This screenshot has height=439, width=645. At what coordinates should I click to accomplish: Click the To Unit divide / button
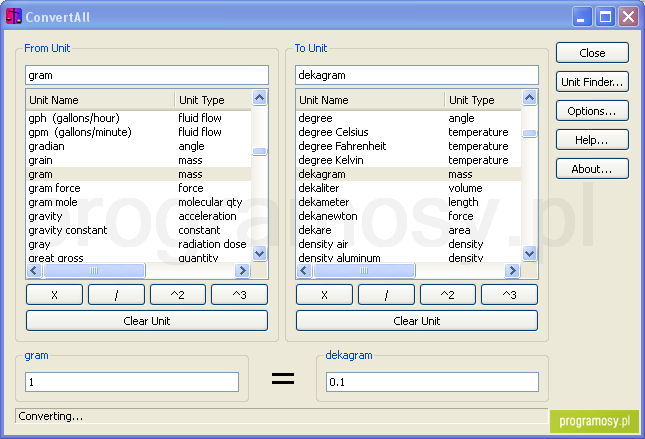coord(386,295)
